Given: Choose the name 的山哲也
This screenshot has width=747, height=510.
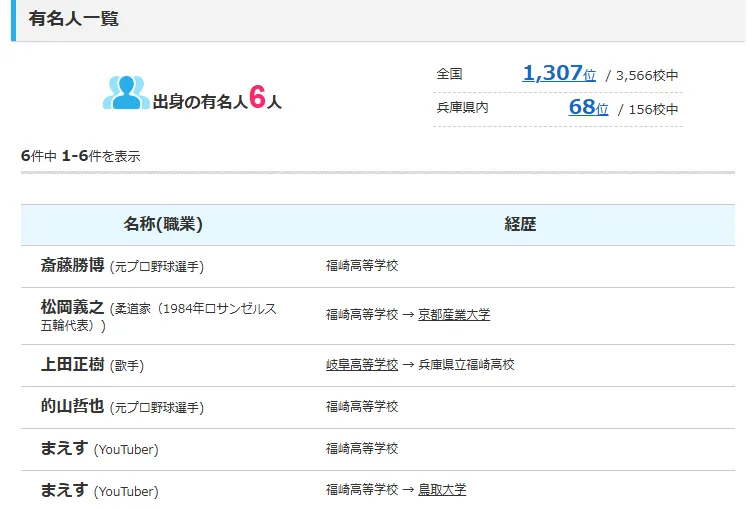Looking at the screenshot, I should (x=73, y=407).
